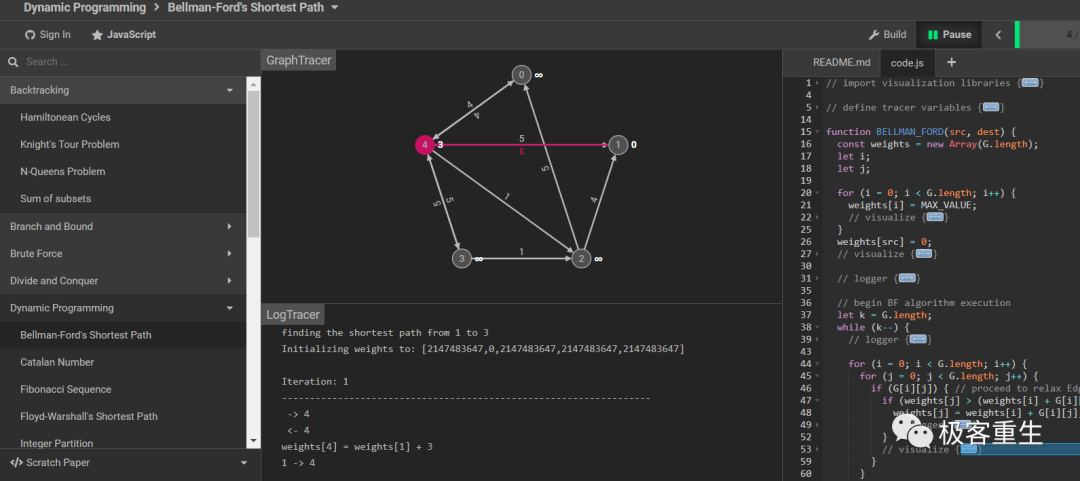This screenshot has width=1080, height=481.
Task: Switch to the code.js tab
Action: pyautogui.click(x=907, y=63)
